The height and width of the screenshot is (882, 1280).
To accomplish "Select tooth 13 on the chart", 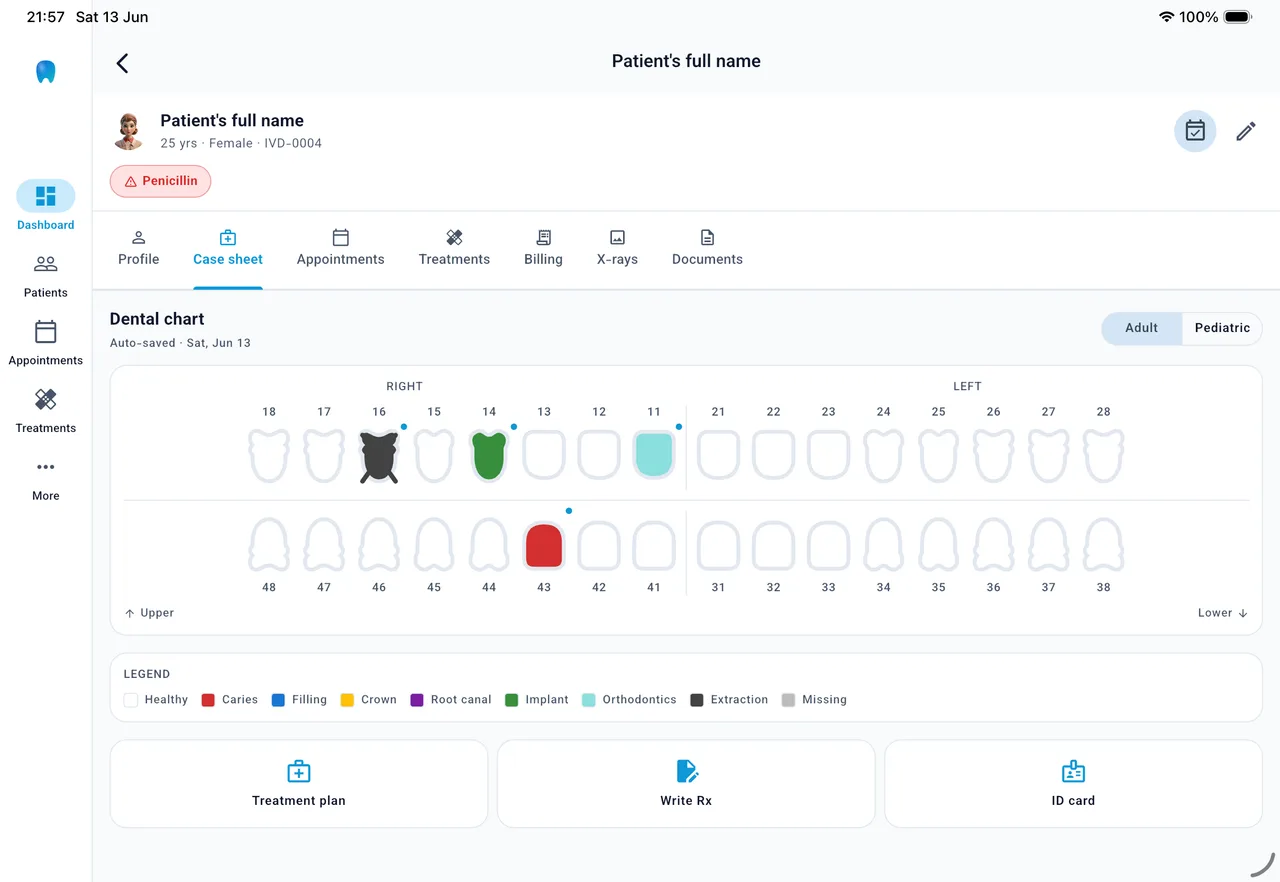I will point(544,456).
